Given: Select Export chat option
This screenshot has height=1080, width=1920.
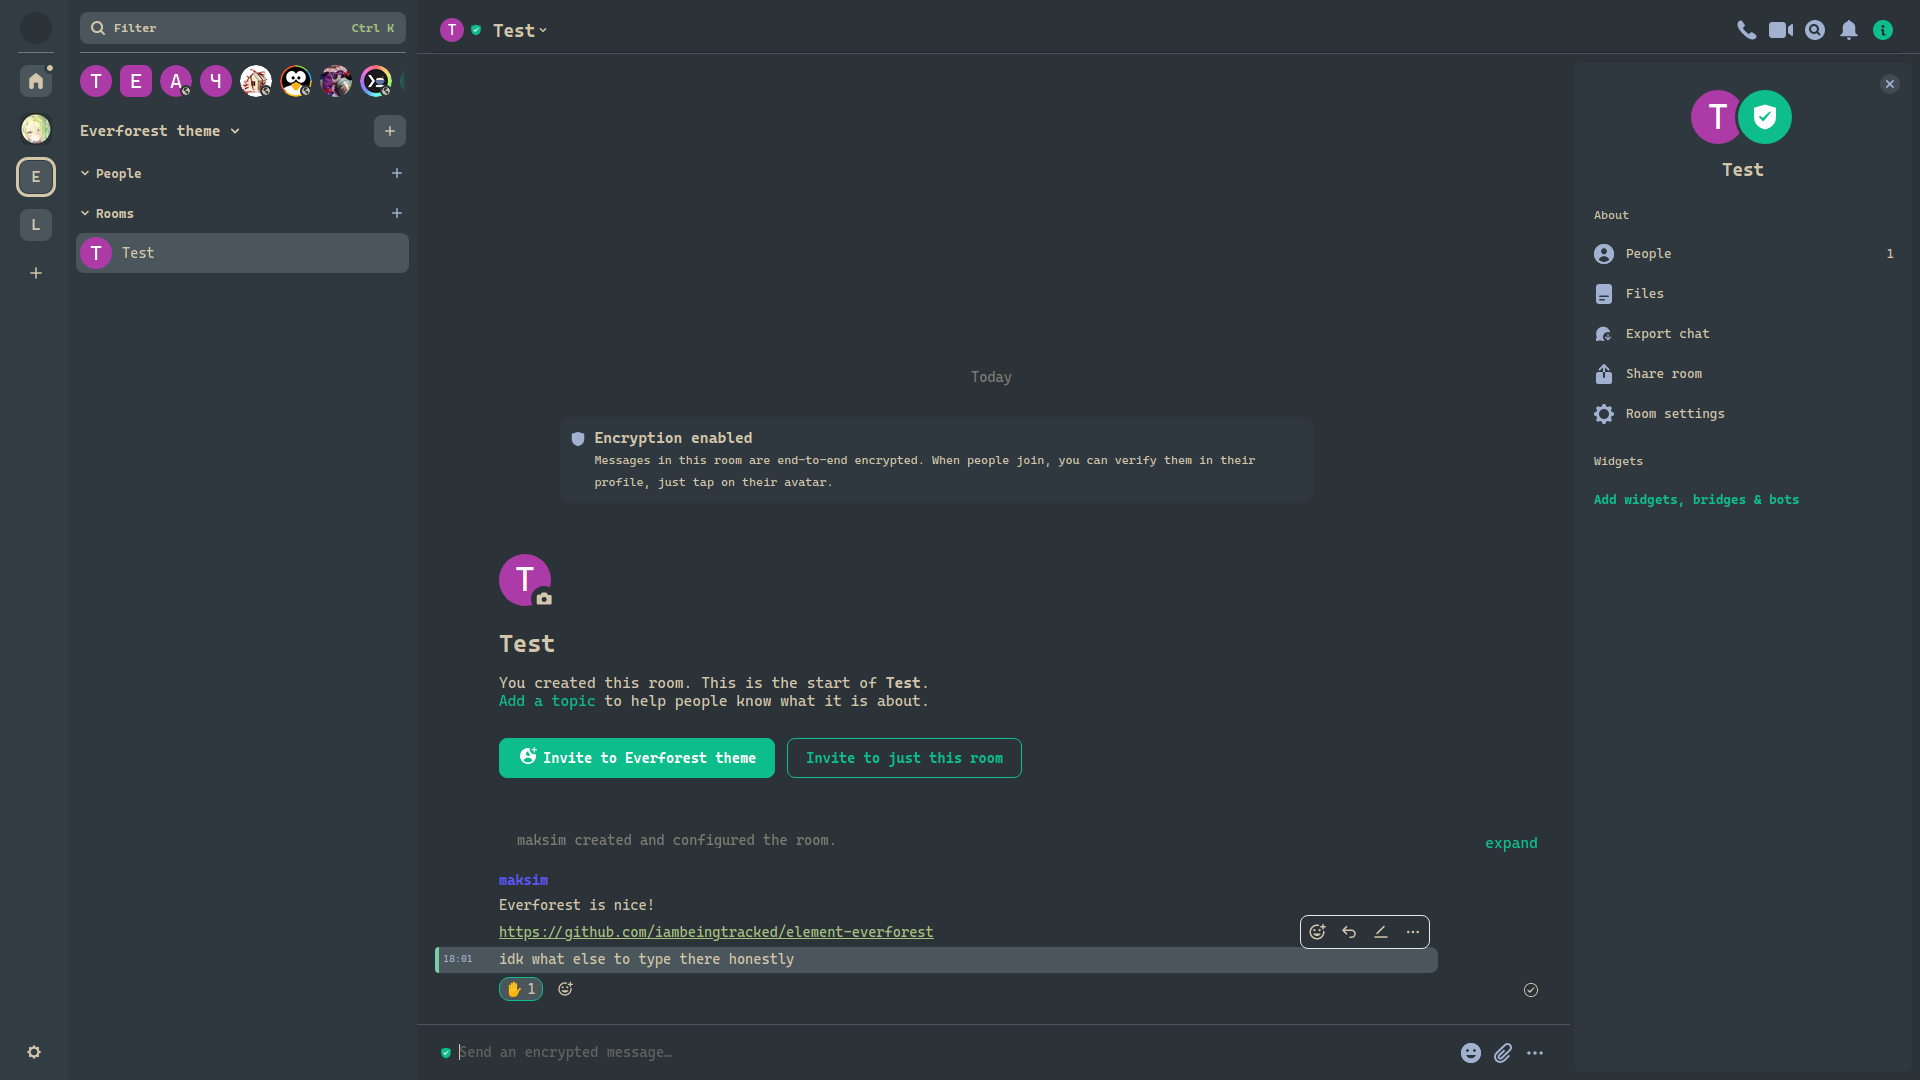Looking at the screenshot, I should [1667, 332].
